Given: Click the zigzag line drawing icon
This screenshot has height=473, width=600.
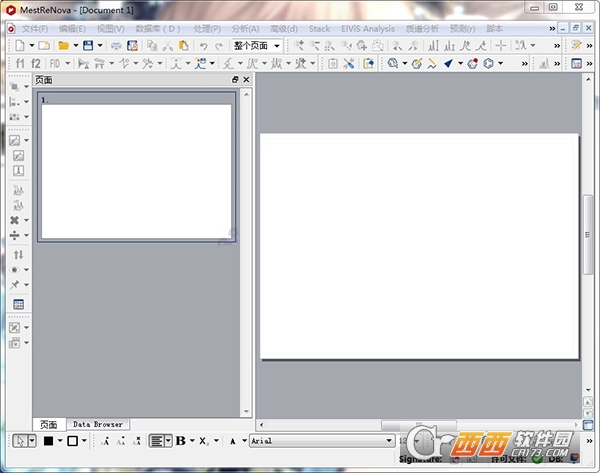Looking at the screenshot, I should (432, 64).
